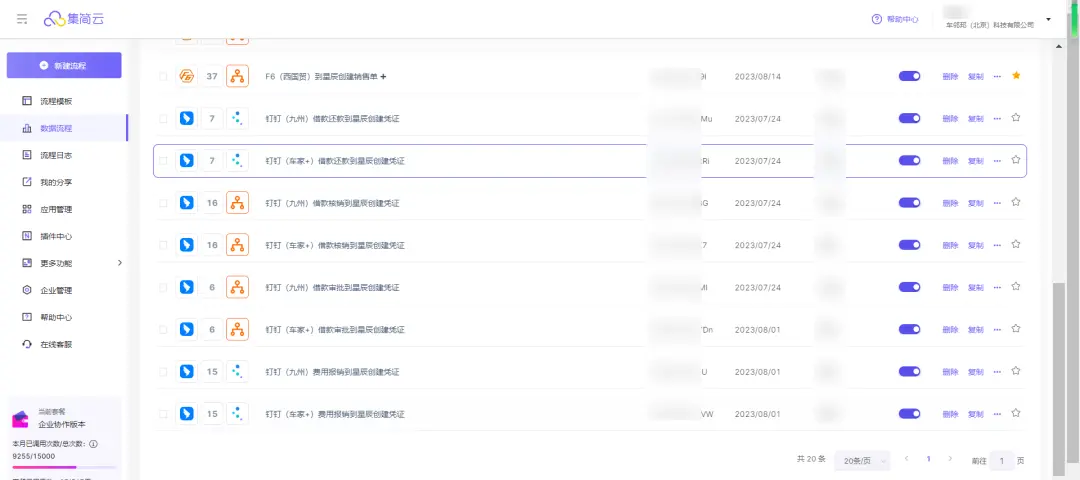The width and height of the screenshot is (1080, 480).
Task: Click the F6 app icon in the F6（西国贸）row
Action: (x=186, y=76)
